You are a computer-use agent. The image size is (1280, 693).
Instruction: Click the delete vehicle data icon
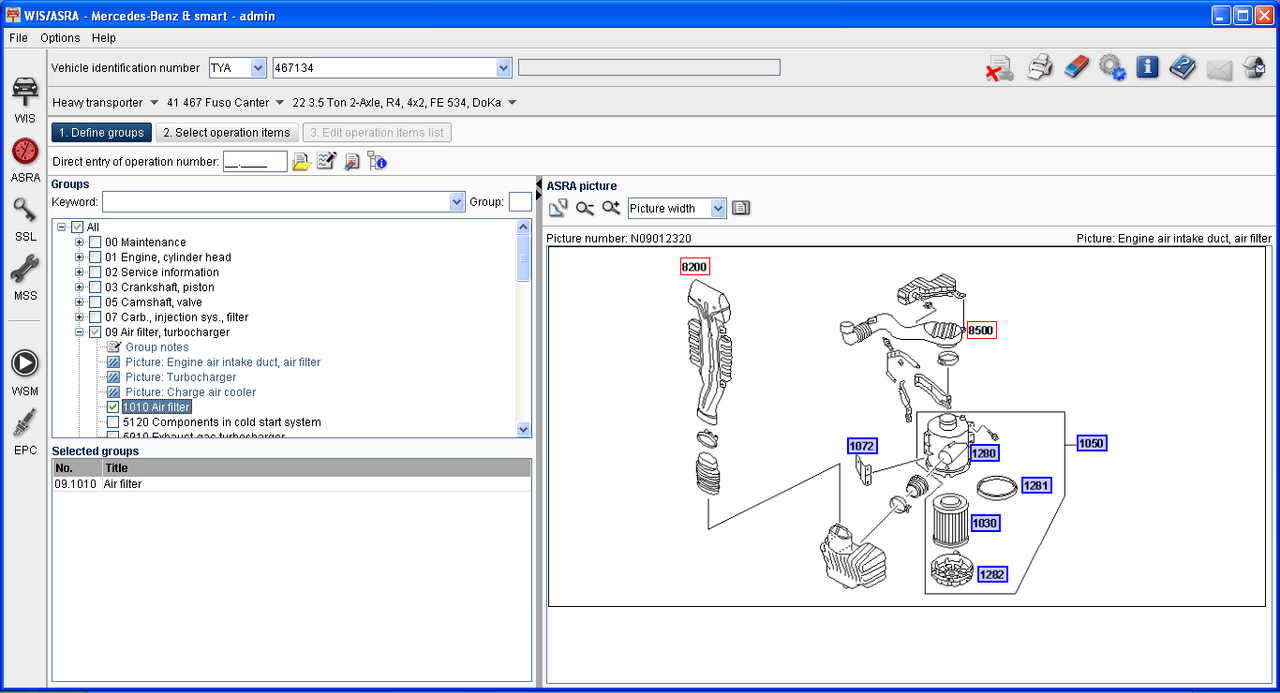999,68
